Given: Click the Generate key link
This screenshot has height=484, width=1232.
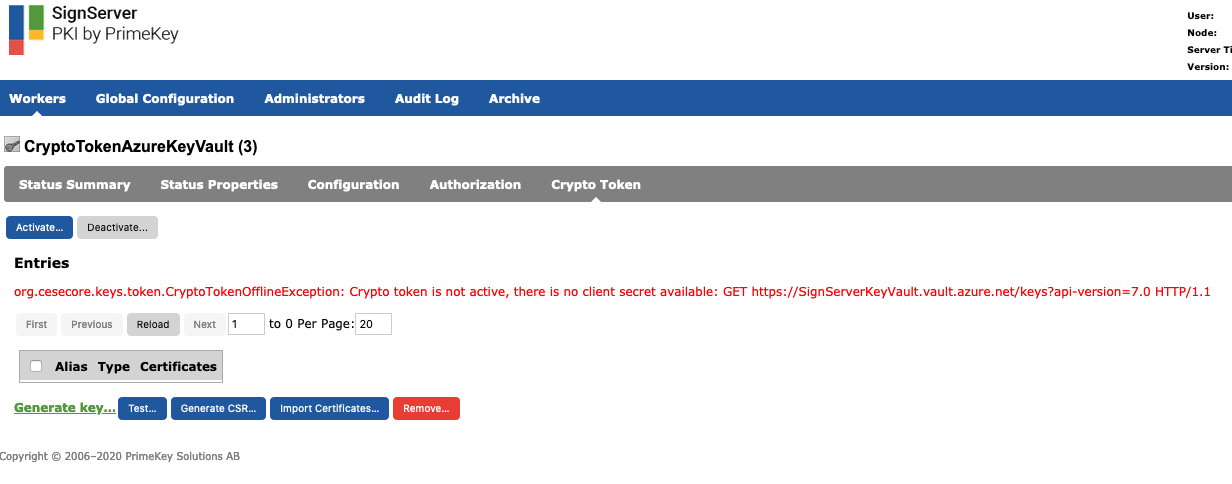Looking at the screenshot, I should point(65,408).
